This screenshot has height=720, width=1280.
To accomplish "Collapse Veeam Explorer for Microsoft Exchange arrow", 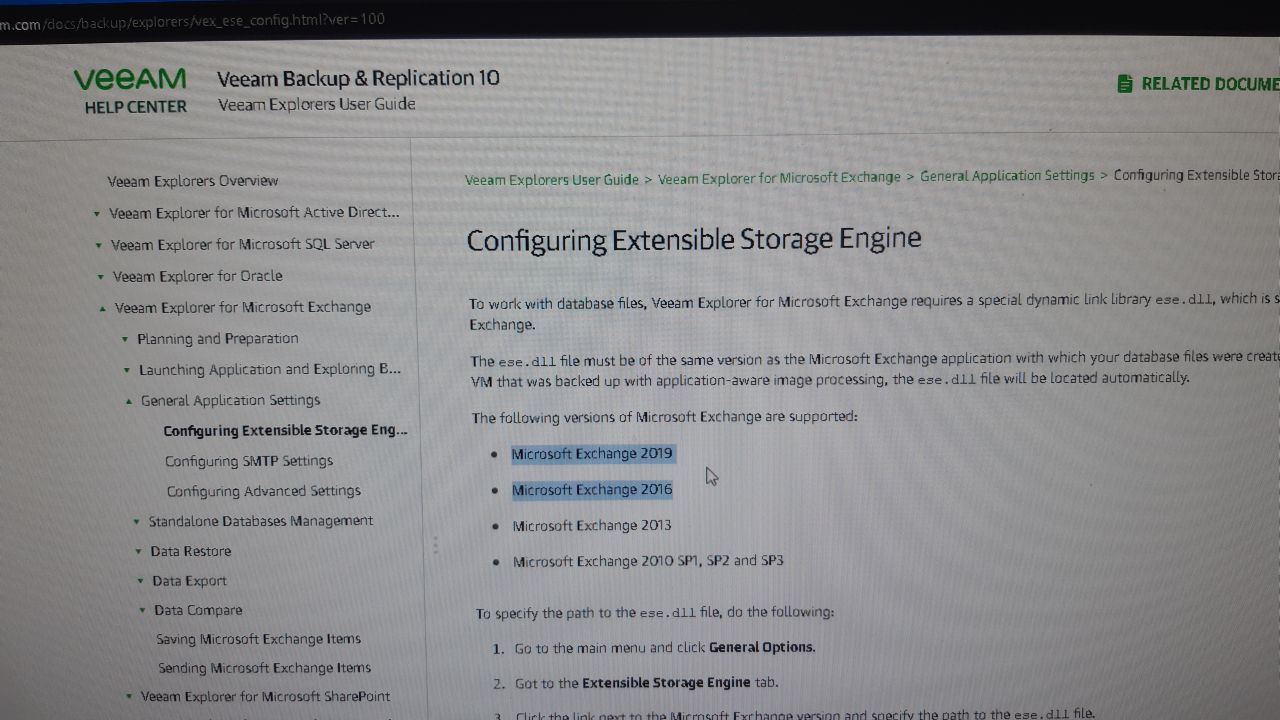I will pos(102,309).
